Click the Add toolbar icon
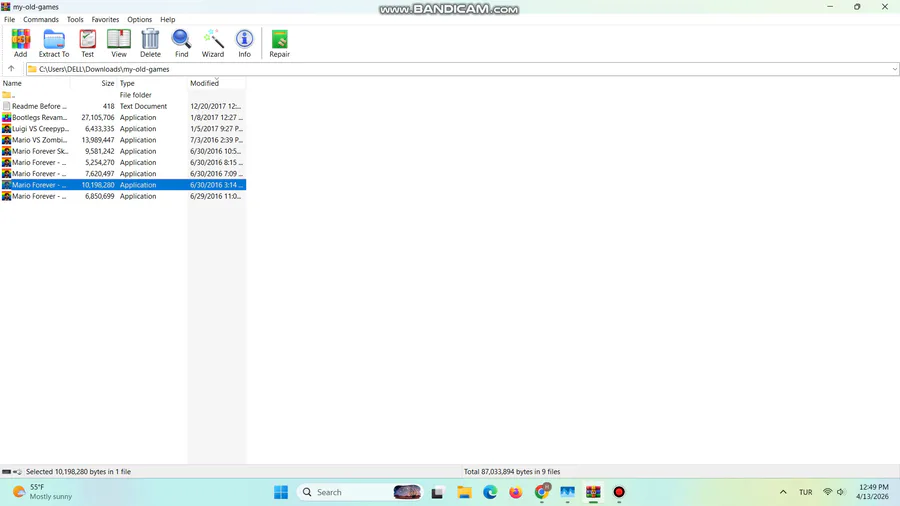 tap(21, 43)
